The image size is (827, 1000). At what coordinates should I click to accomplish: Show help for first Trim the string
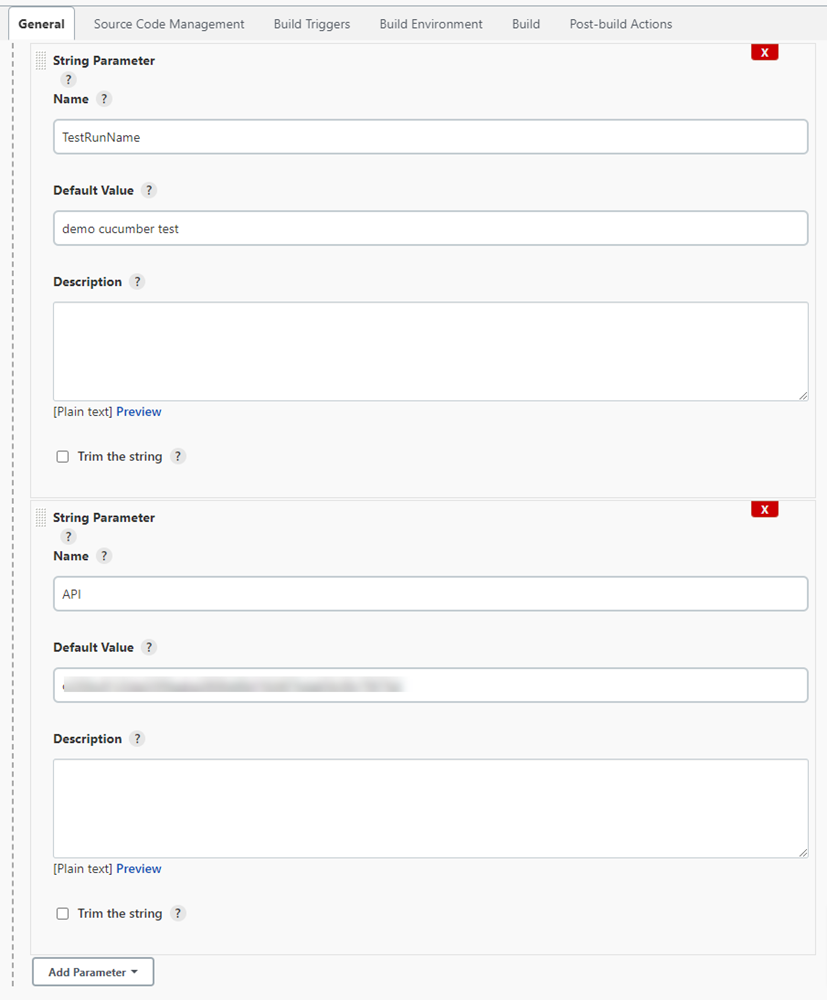tap(177, 456)
